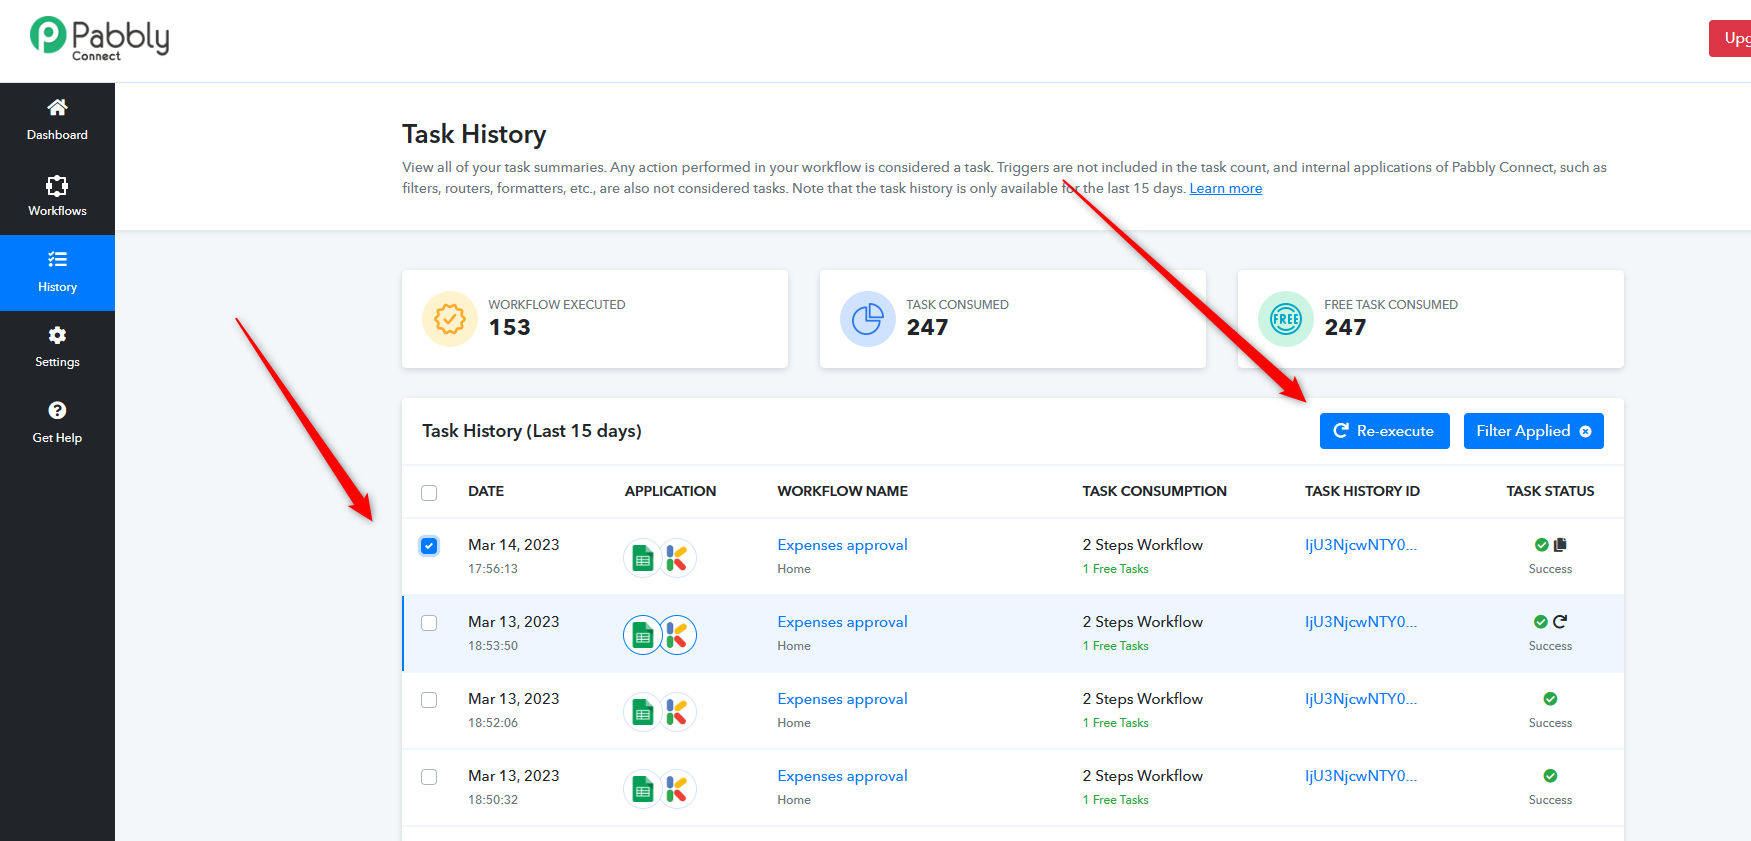Open task history ID in the 17:56:13 row
The height and width of the screenshot is (841, 1751).
[x=1361, y=545]
